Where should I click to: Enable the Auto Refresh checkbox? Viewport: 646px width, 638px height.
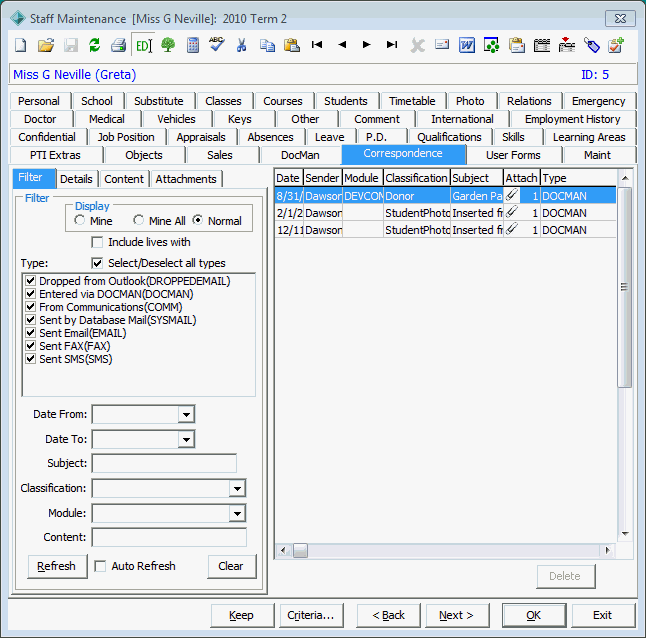click(x=100, y=566)
